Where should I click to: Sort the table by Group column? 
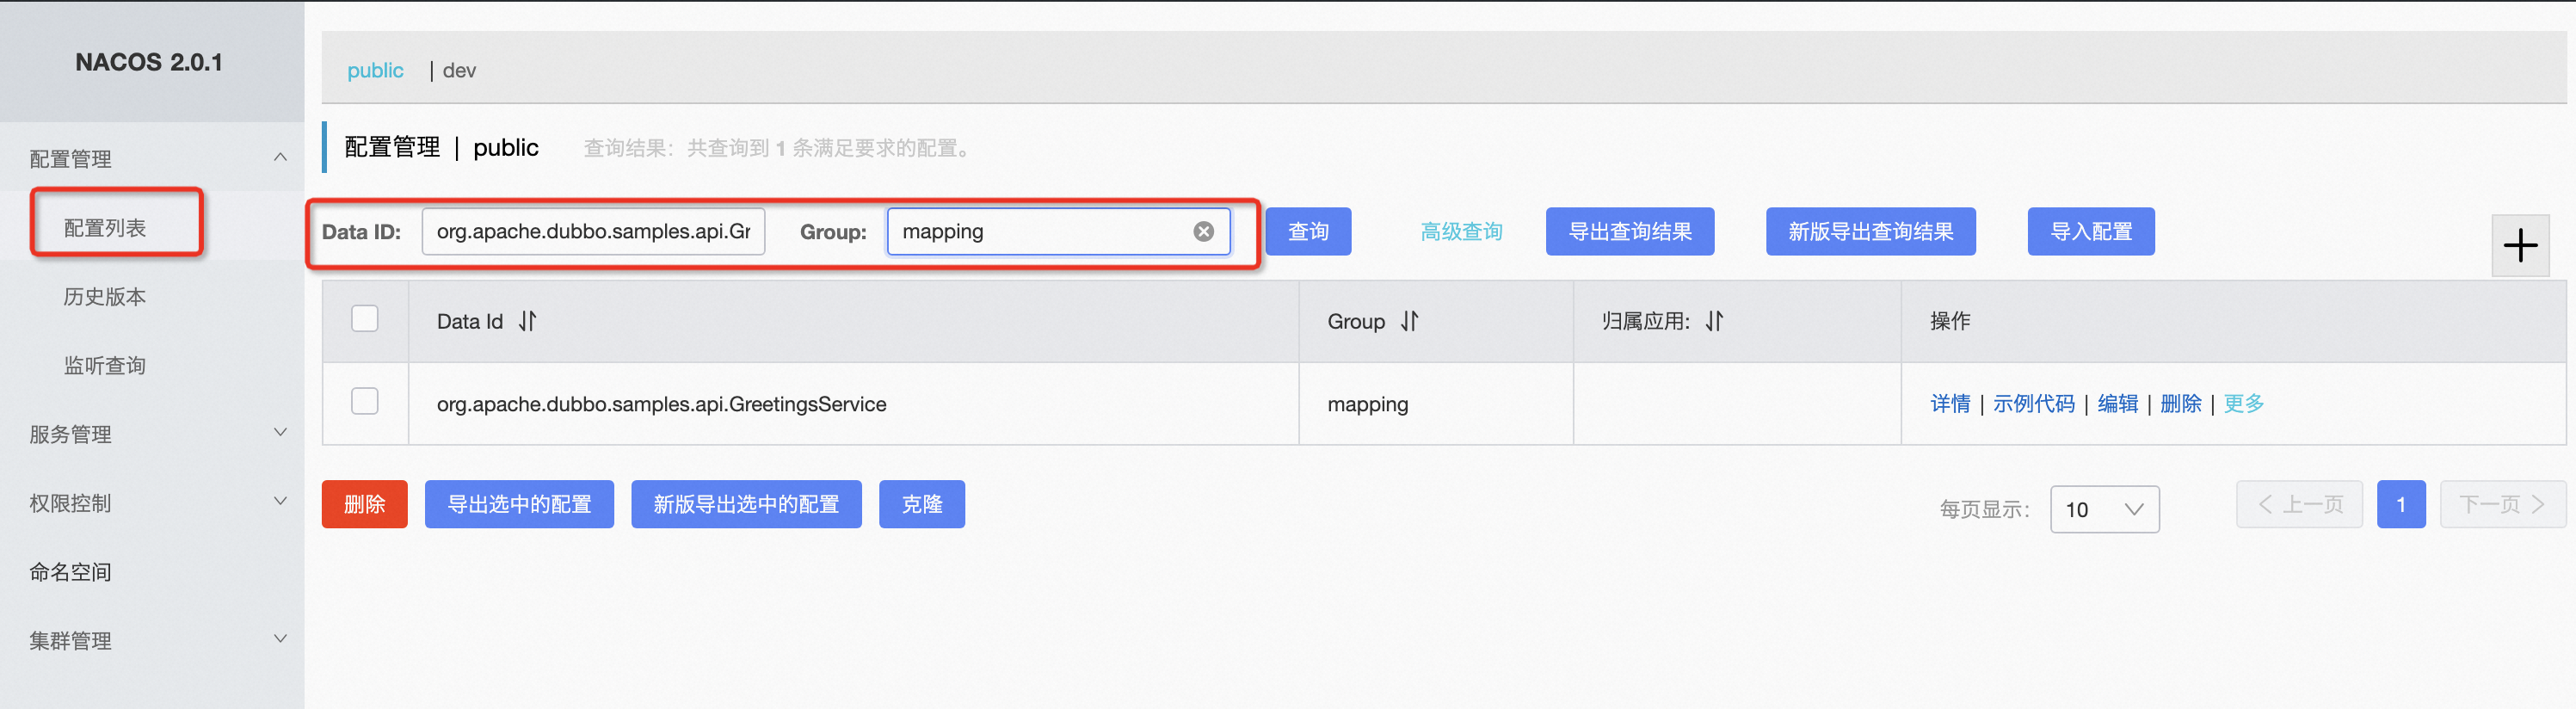click(1409, 321)
